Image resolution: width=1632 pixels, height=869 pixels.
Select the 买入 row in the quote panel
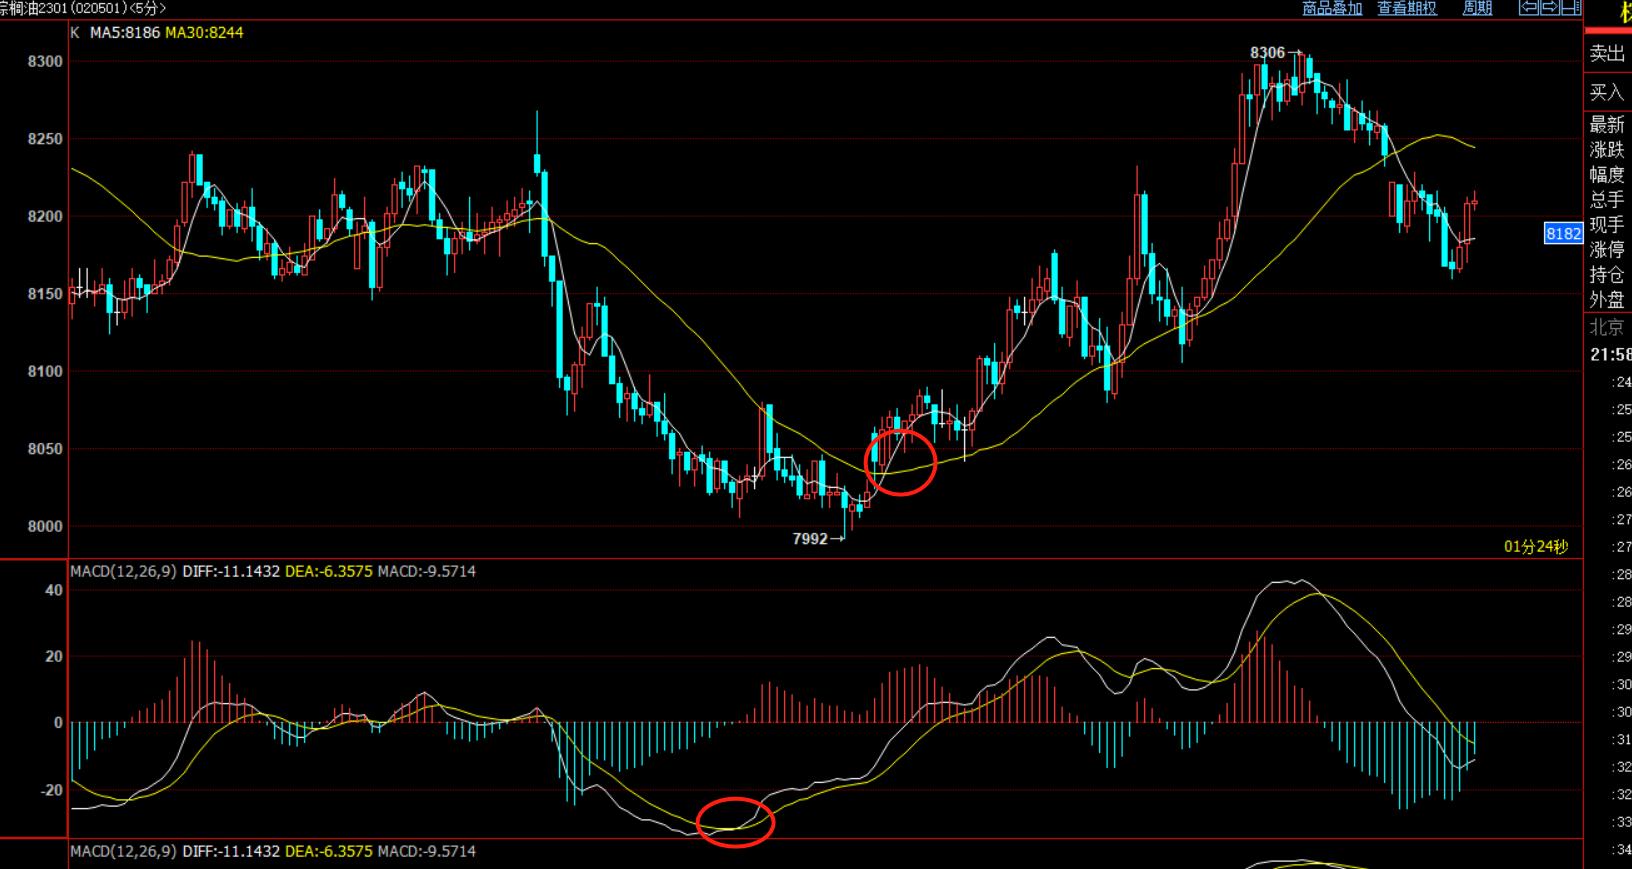point(1608,92)
